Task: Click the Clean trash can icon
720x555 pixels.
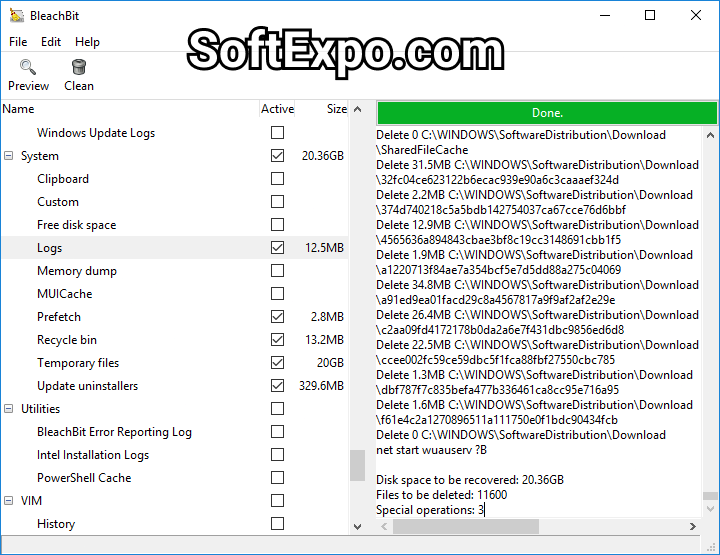Action: click(79, 67)
